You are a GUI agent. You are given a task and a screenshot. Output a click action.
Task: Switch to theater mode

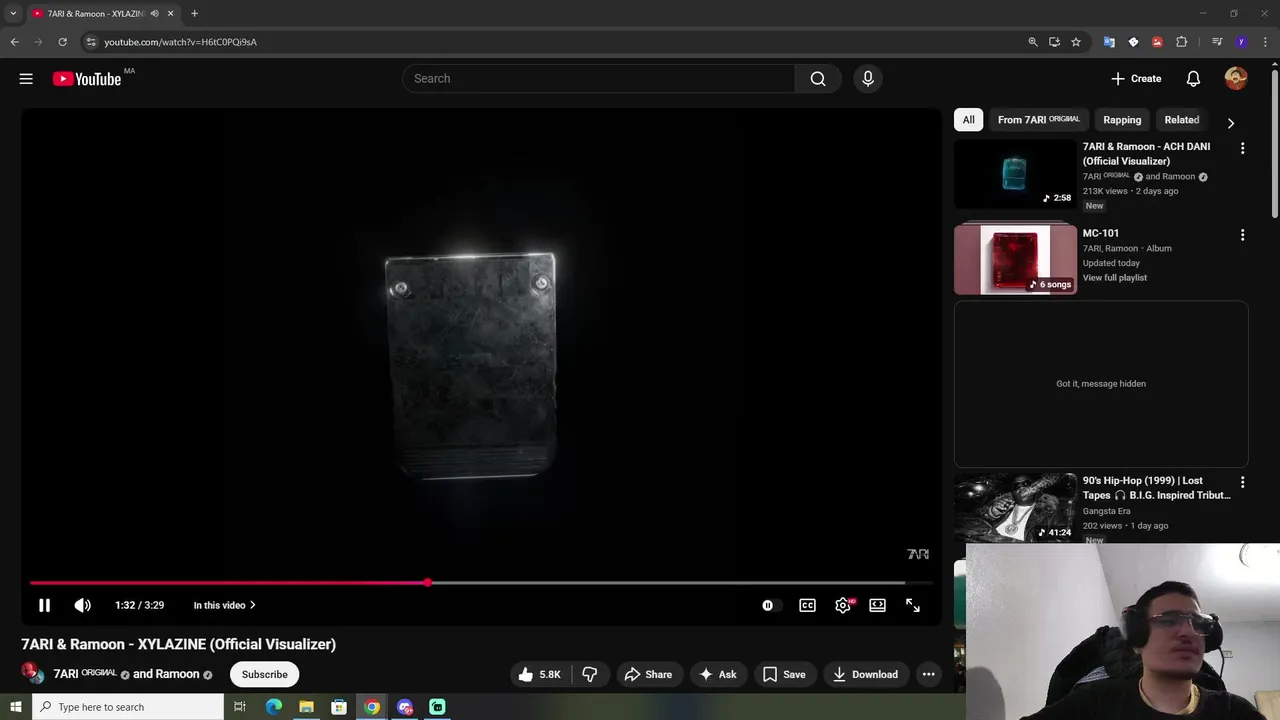(877, 605)
